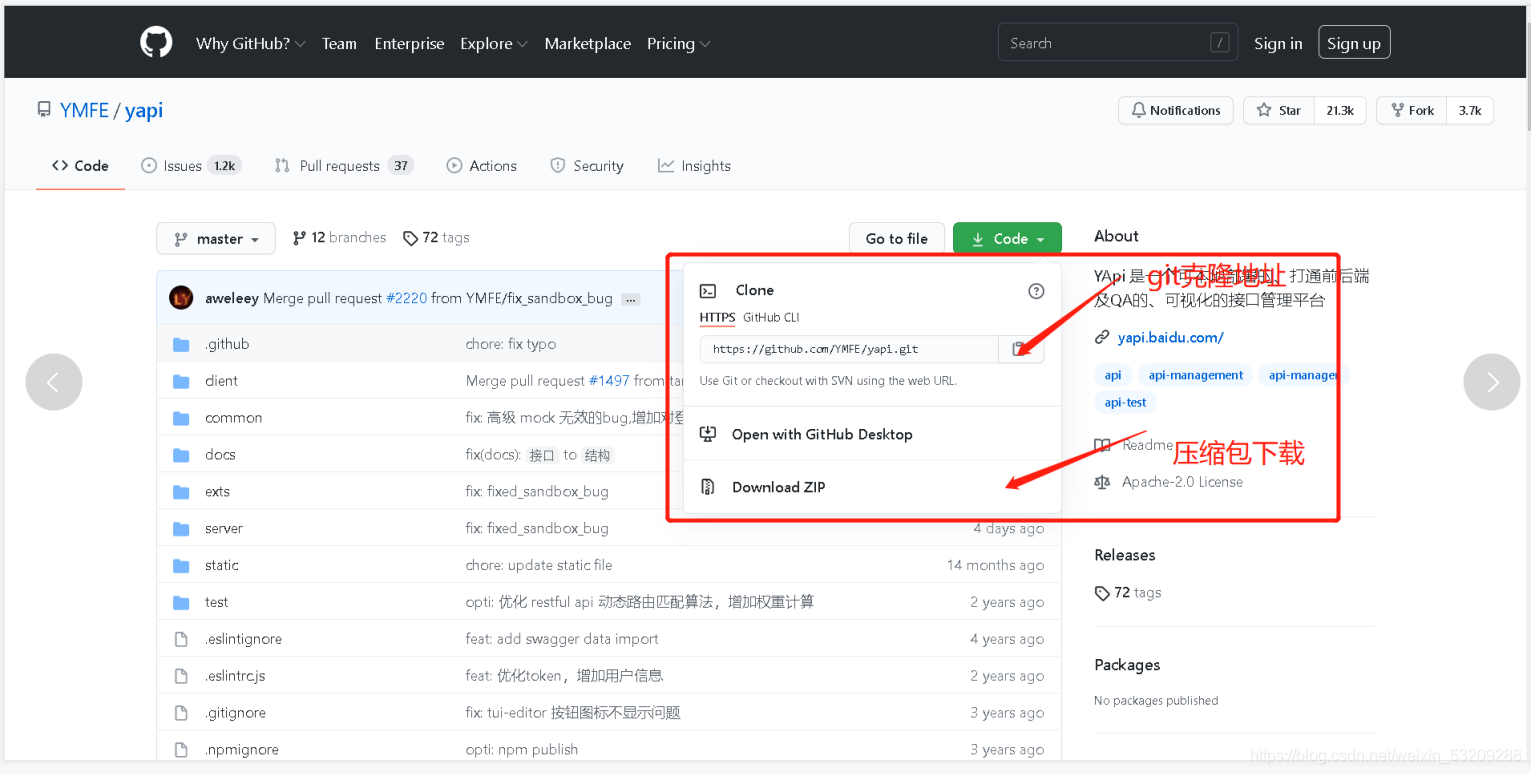Click the link icon beside yapi.baidu.com
Viewport: 1531px width, 774px height.
1102,338
